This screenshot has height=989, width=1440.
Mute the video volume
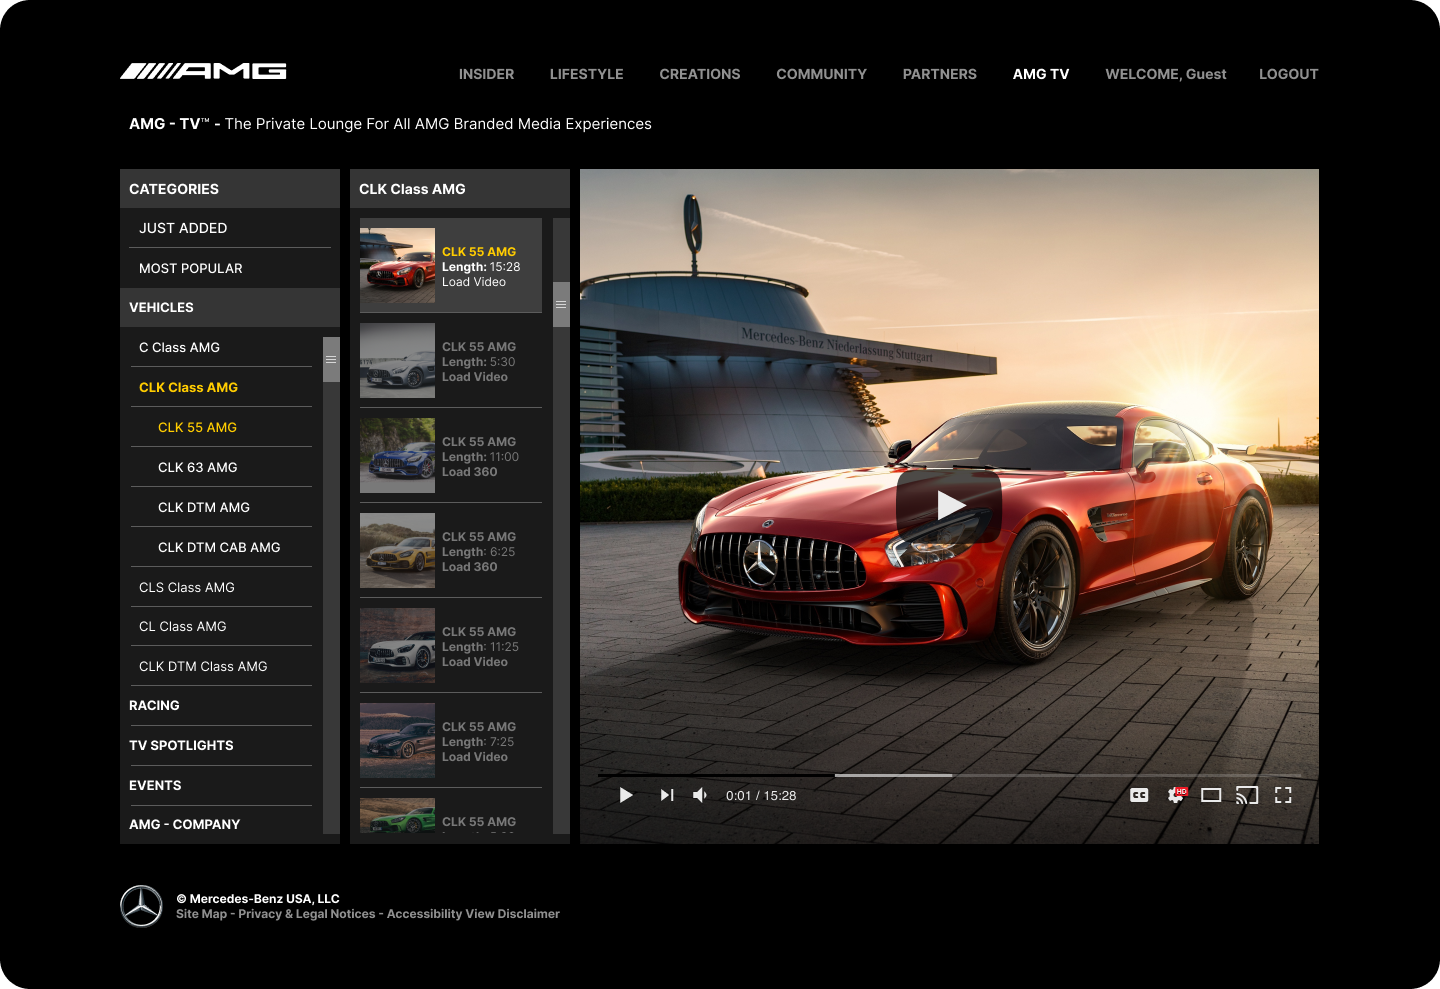pyautogui.click(x=700, y=795)
